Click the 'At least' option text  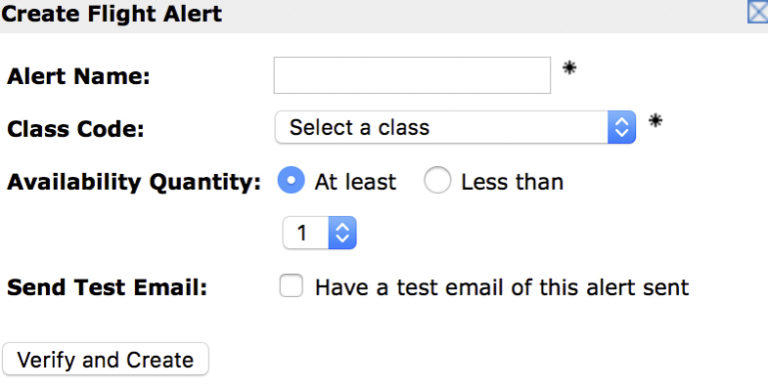(x=355, y=182)
